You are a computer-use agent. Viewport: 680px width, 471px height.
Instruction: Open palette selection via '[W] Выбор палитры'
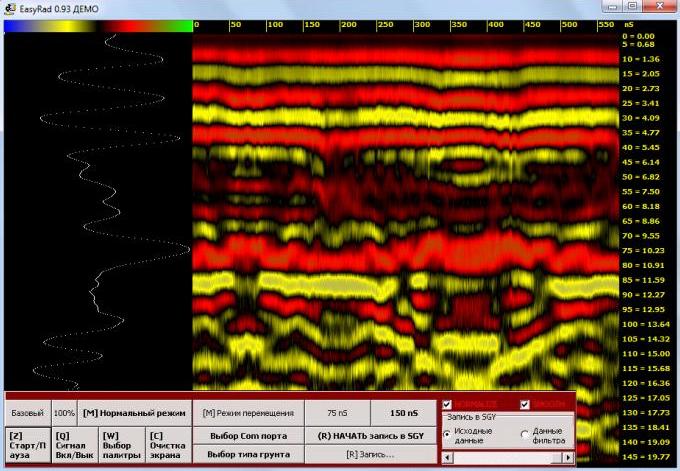[121, 445]
